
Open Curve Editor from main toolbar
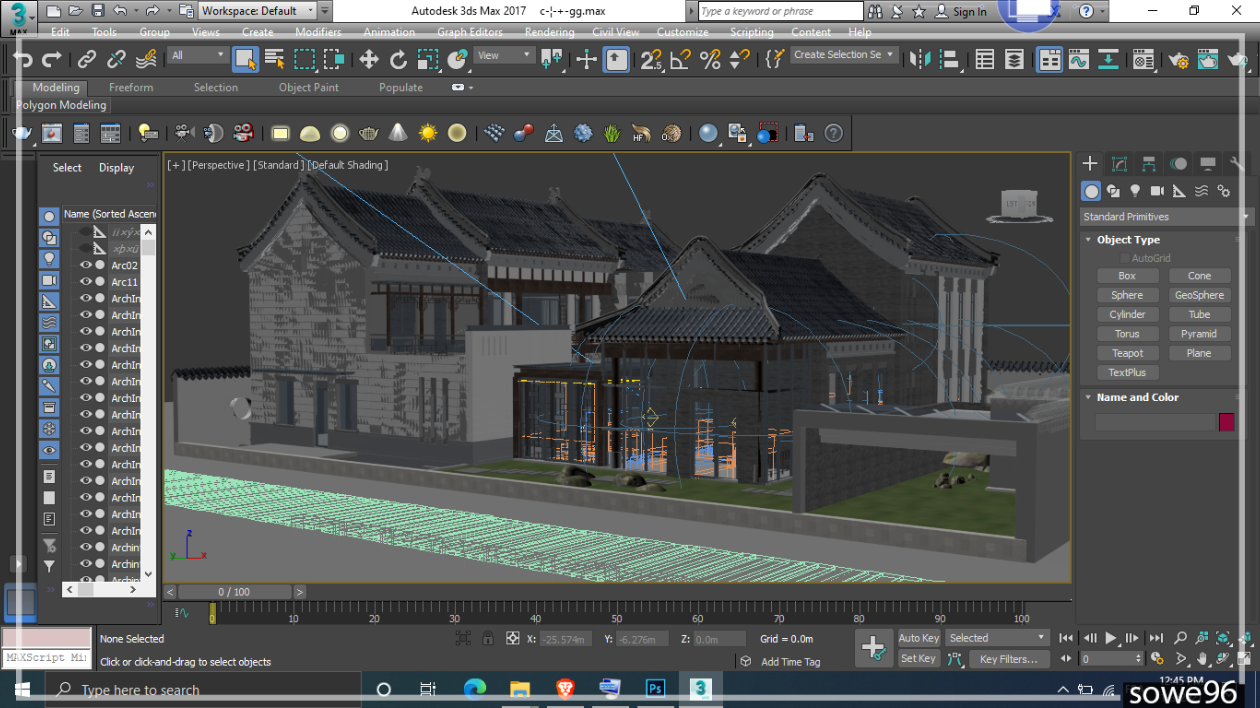click(x=1078, y=60)
